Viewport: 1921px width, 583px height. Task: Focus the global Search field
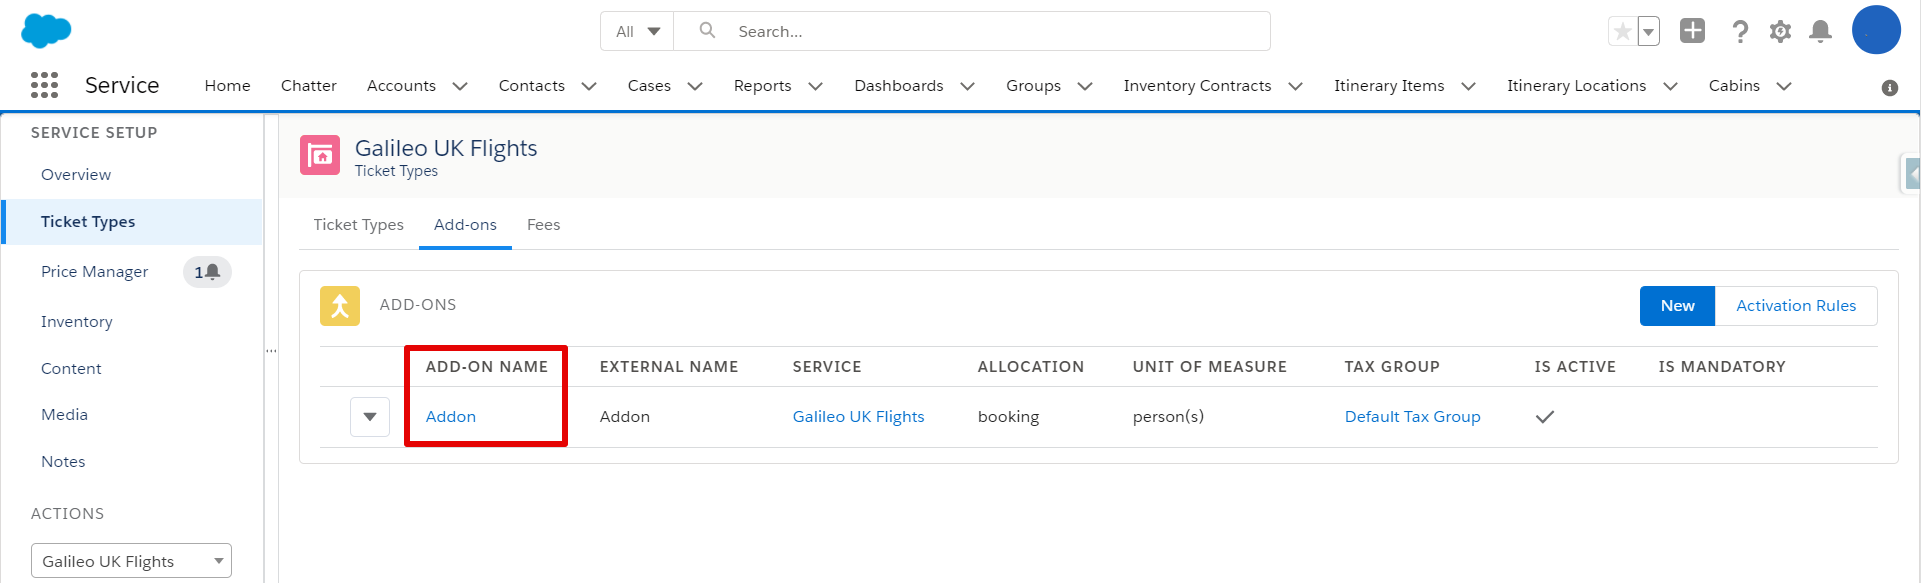tap(972, 31)
